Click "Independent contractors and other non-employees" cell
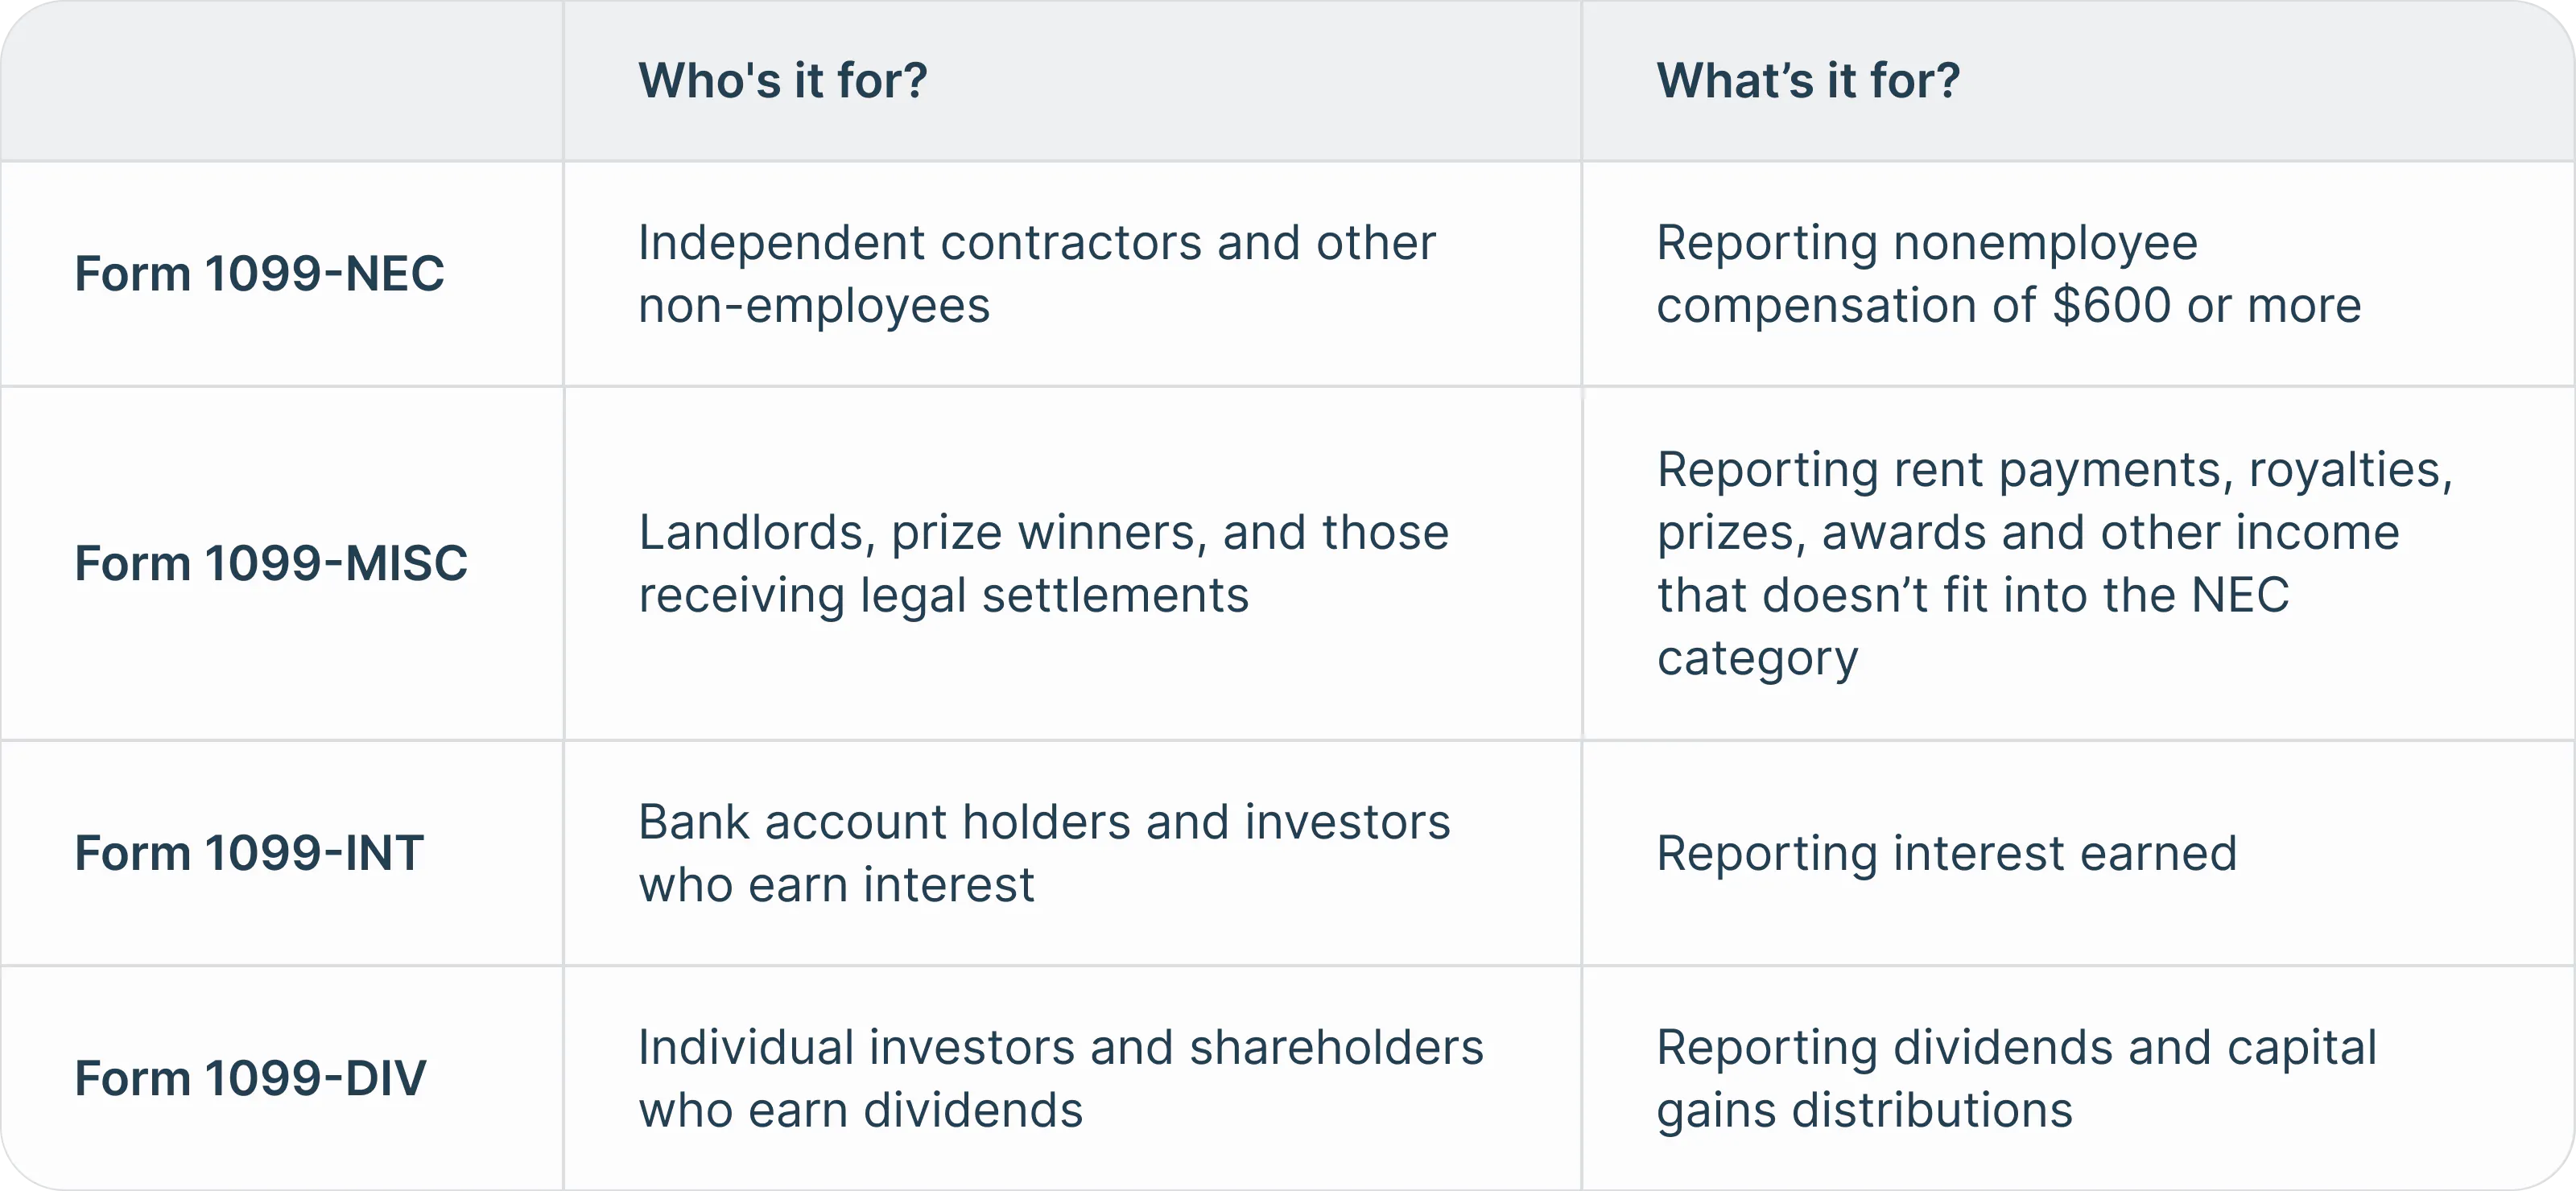Image resolution: width=2576 pixels, height=1191 pixels. (x=1036, y=273)
